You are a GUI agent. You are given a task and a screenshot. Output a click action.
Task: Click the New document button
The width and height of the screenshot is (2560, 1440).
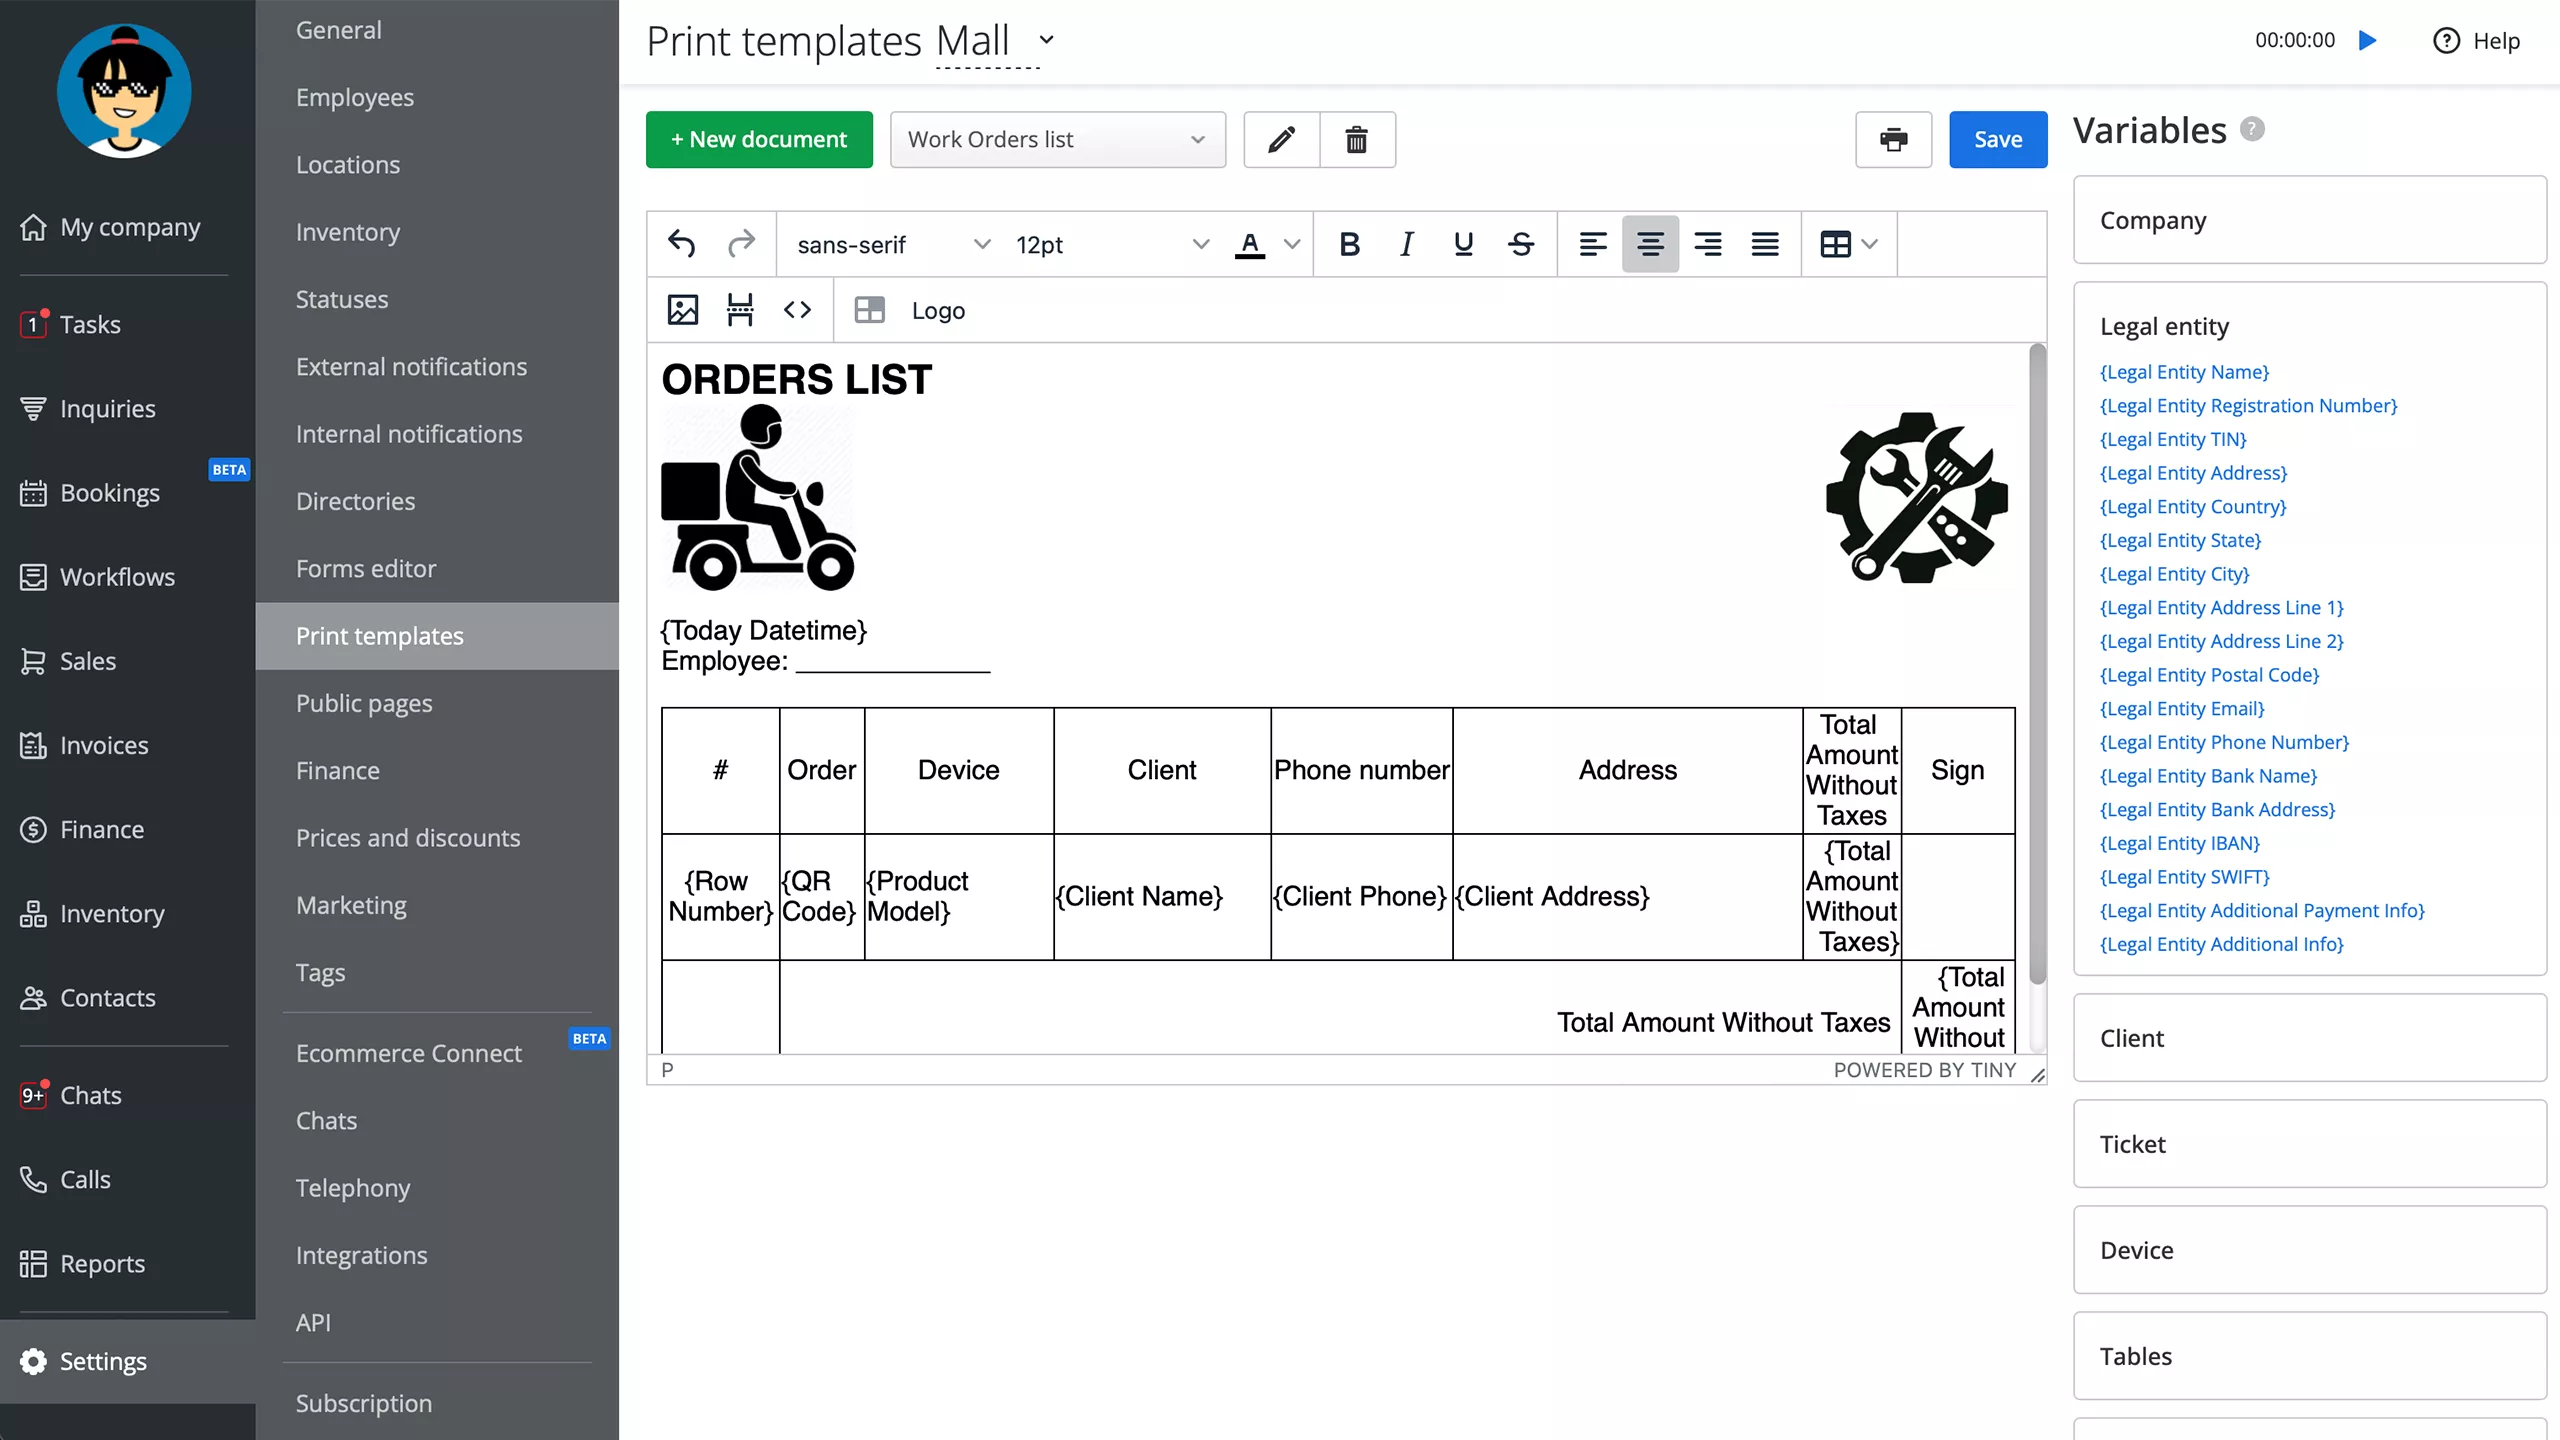click(x=759, y=140)
